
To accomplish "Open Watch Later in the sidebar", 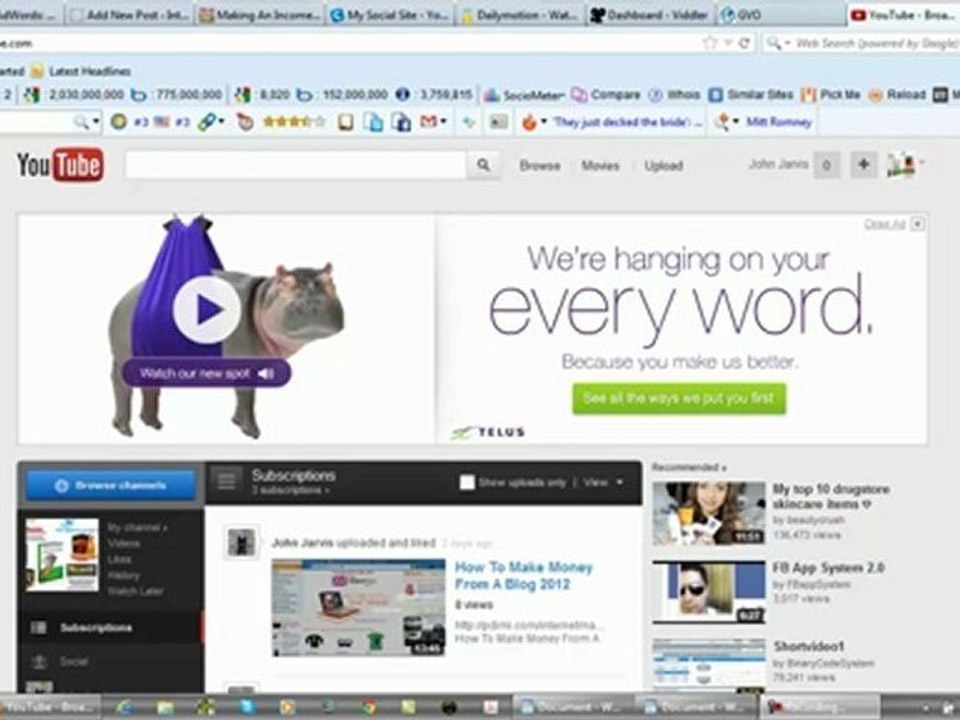I will 135,591.
